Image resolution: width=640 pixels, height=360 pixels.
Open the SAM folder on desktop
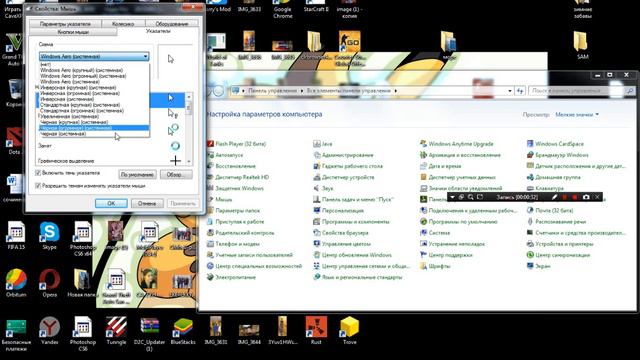click(x=582, y=46)
